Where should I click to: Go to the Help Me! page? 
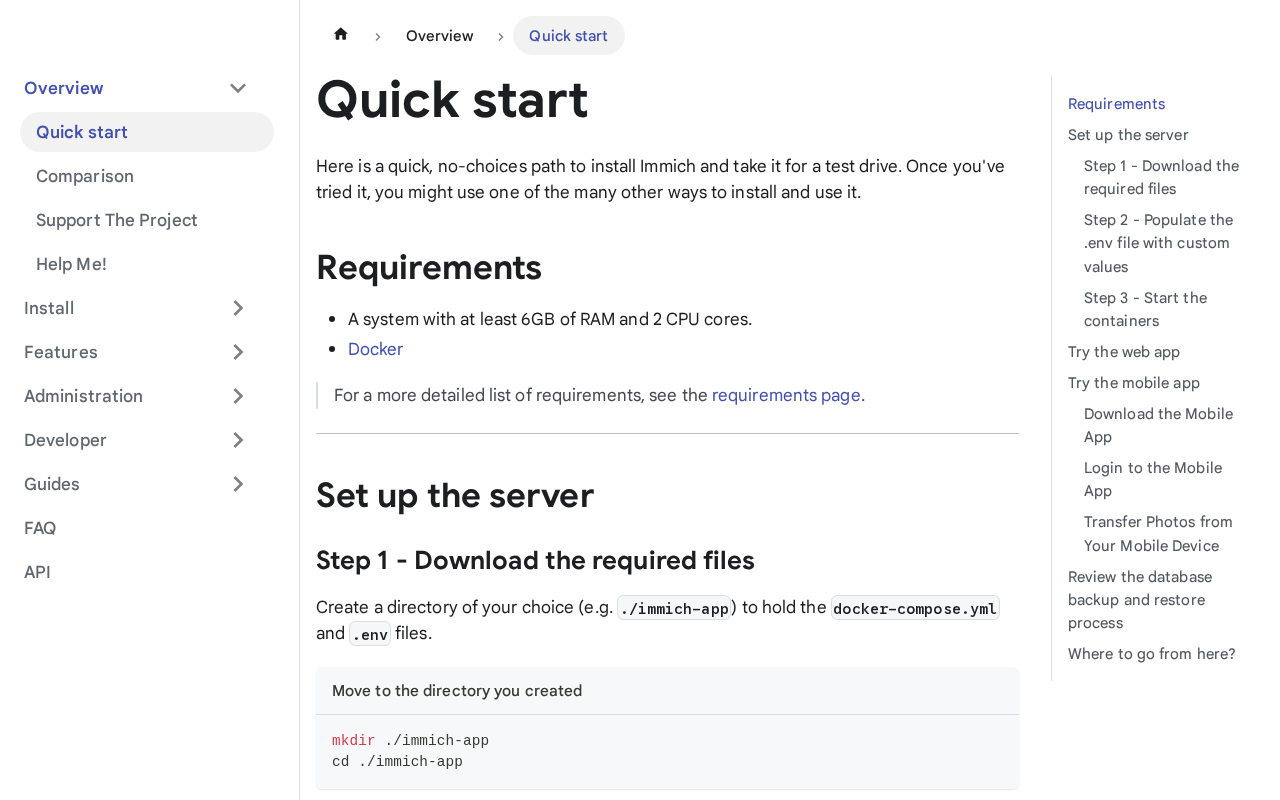point(71,264)
